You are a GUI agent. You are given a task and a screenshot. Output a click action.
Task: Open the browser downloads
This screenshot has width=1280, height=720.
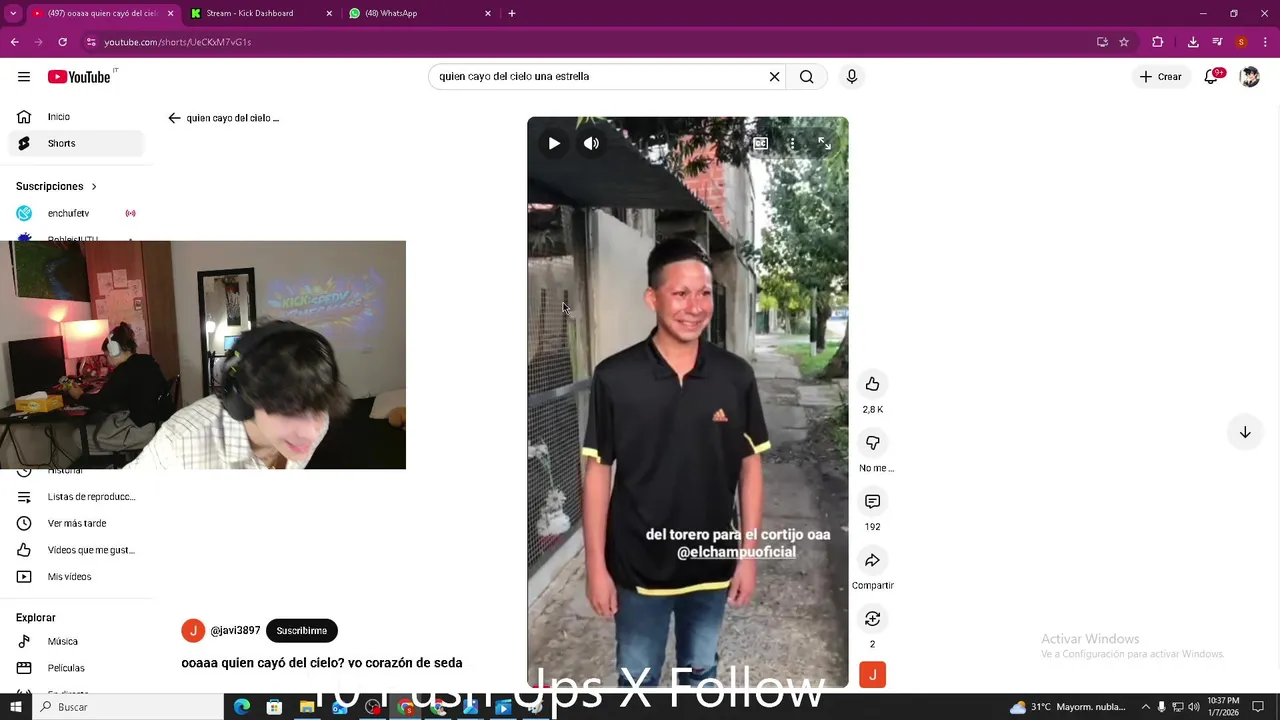pyautogui.click(x=1193, y=42)
